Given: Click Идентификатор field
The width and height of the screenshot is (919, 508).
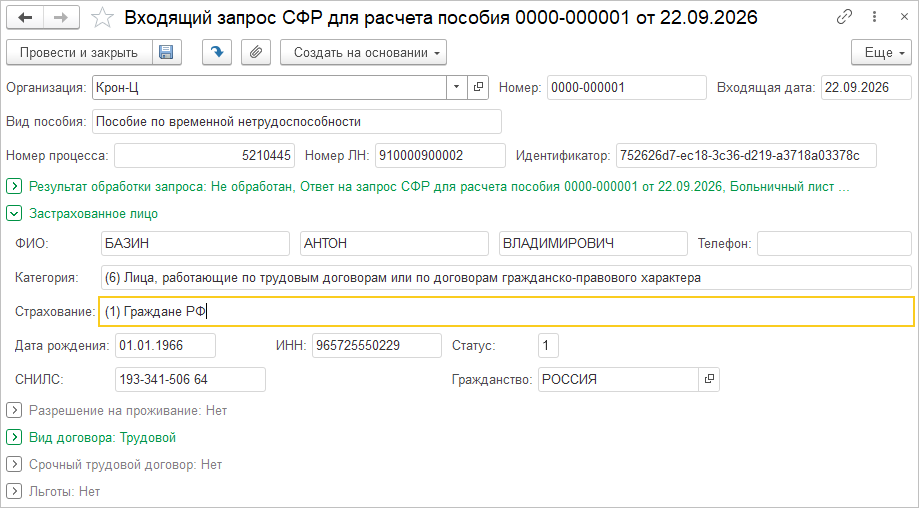Looking at the screenshot, I should tap(746, 155).
